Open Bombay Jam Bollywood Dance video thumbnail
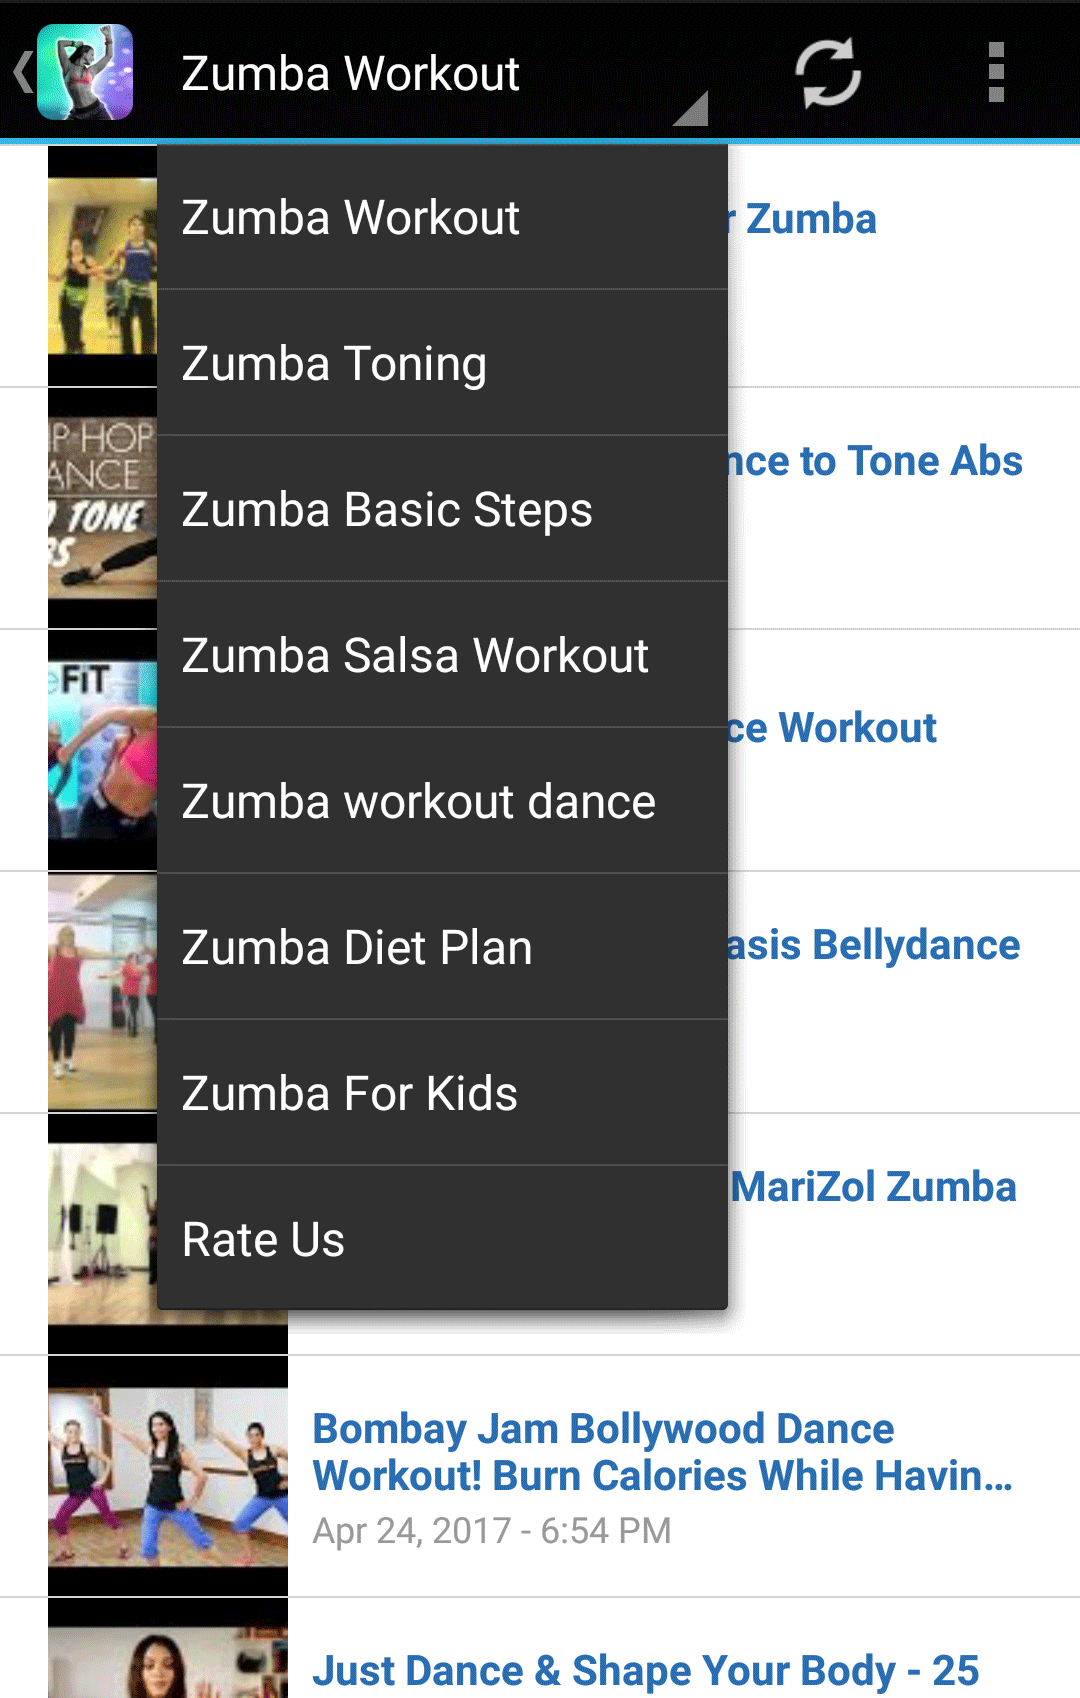The width and height of the screenshot is (1080, 1698). pos(168,1476)
